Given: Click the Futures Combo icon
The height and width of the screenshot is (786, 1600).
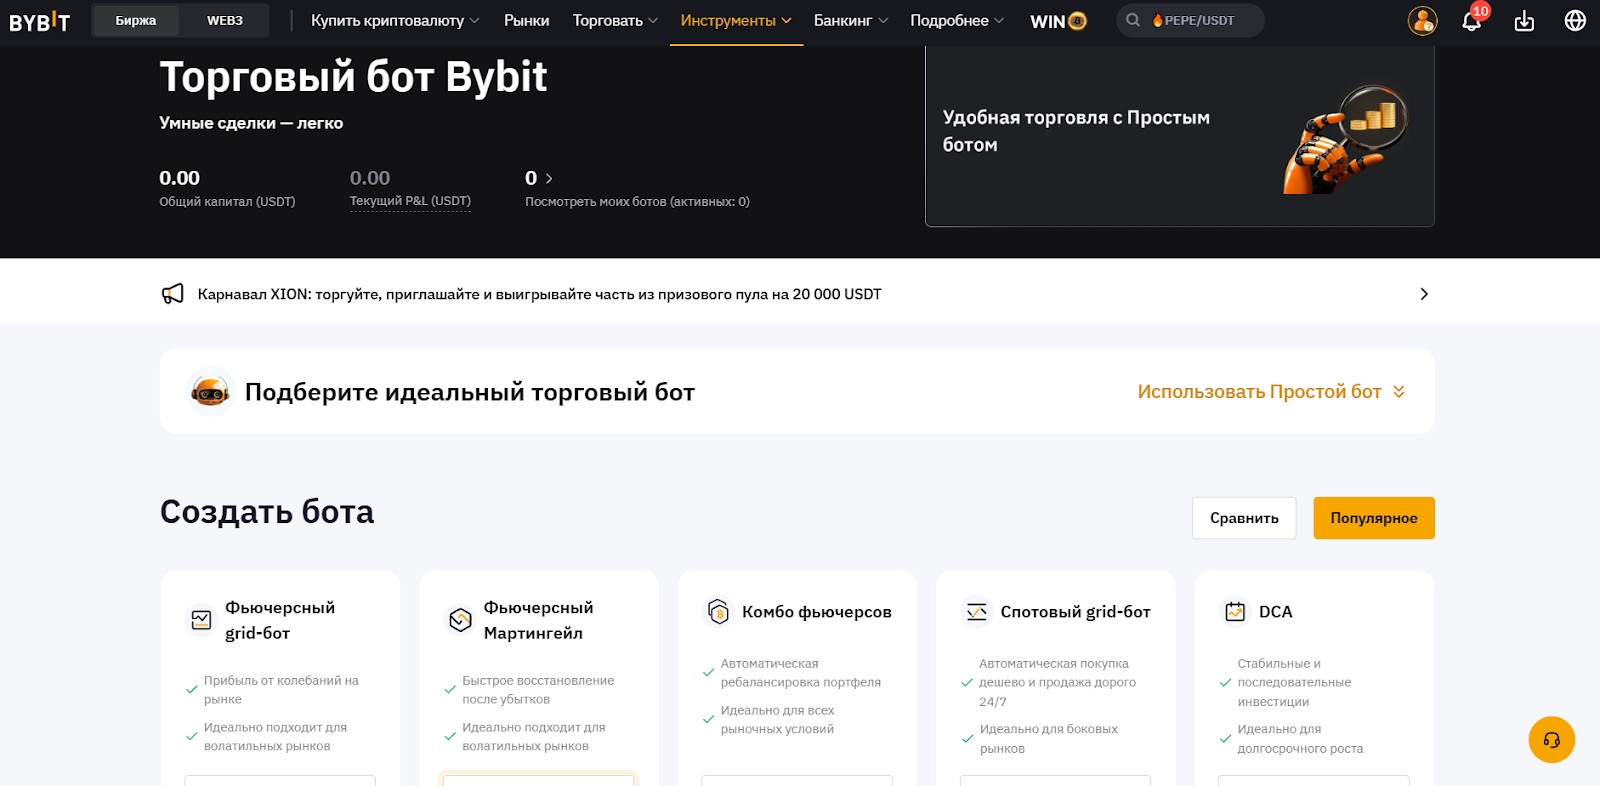Looking at the screenshot, I should coord(718,611).
